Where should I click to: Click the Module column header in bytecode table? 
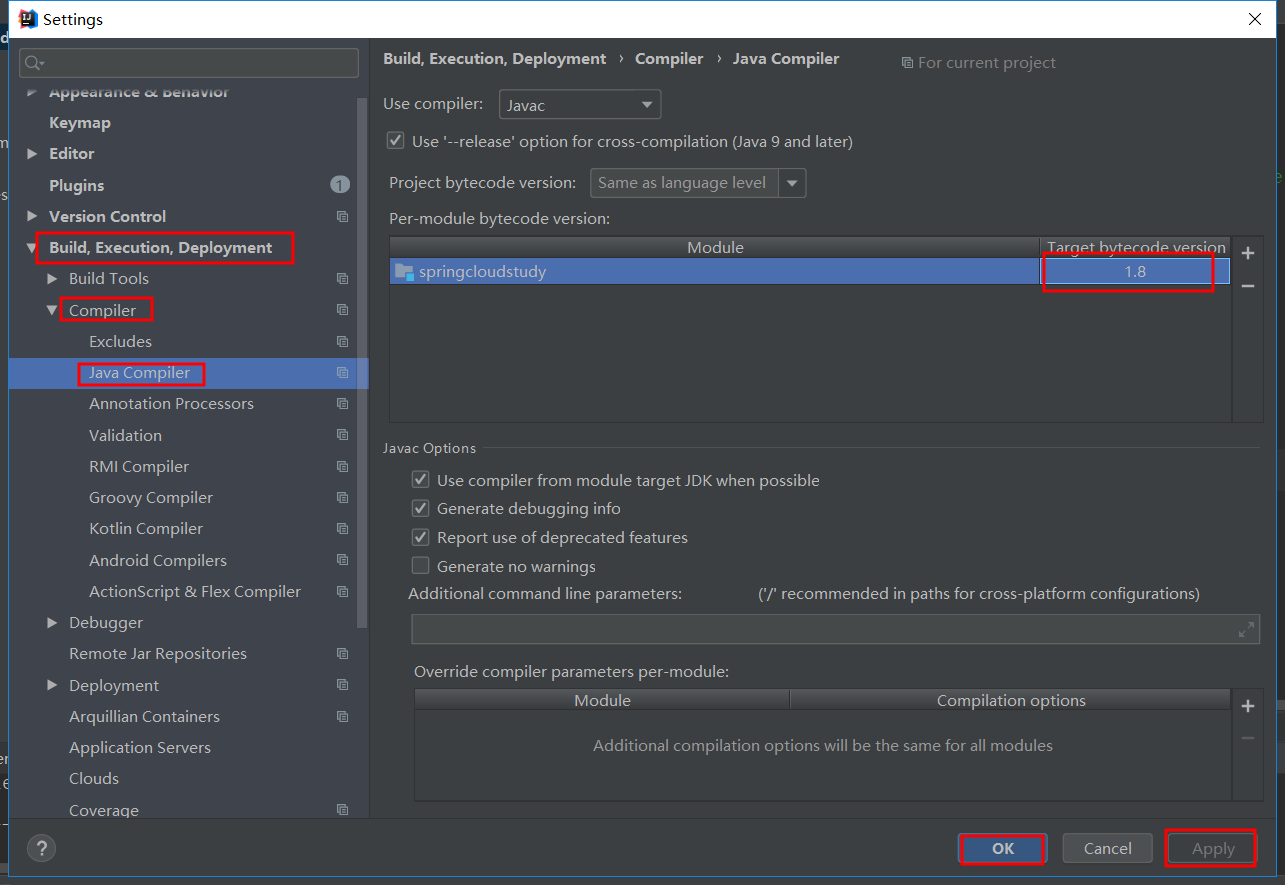[715, 247]
